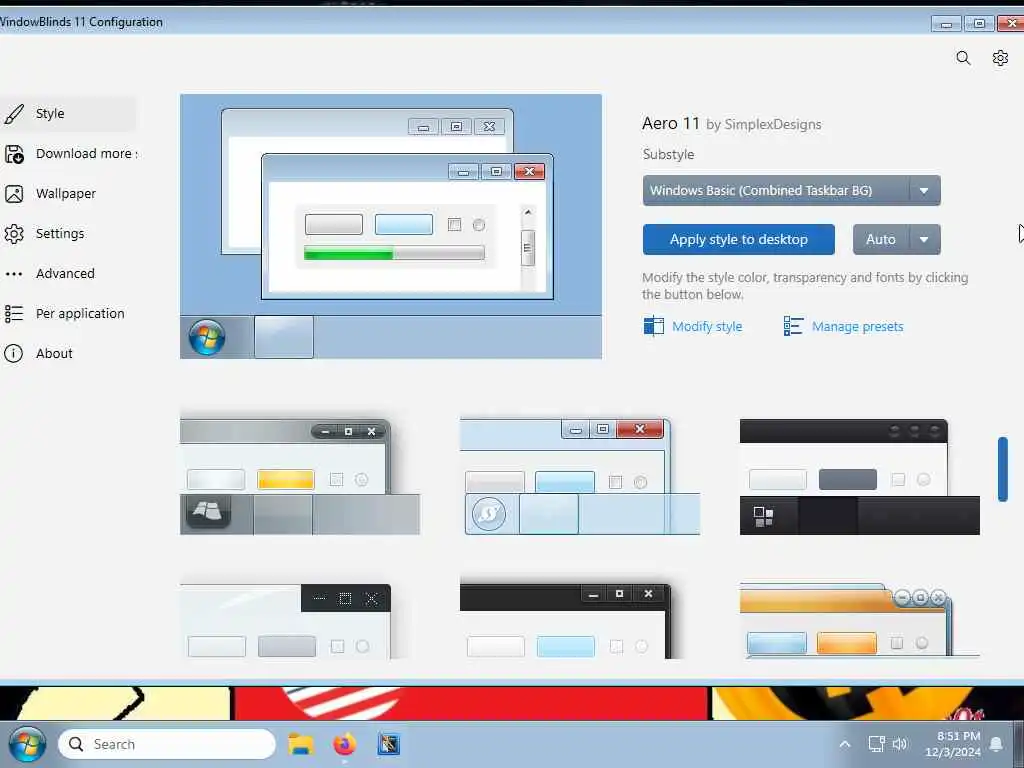The image size is (1024, 768).
Task: Show hidden tray icons chevron
Action: (x=844, y=744)
